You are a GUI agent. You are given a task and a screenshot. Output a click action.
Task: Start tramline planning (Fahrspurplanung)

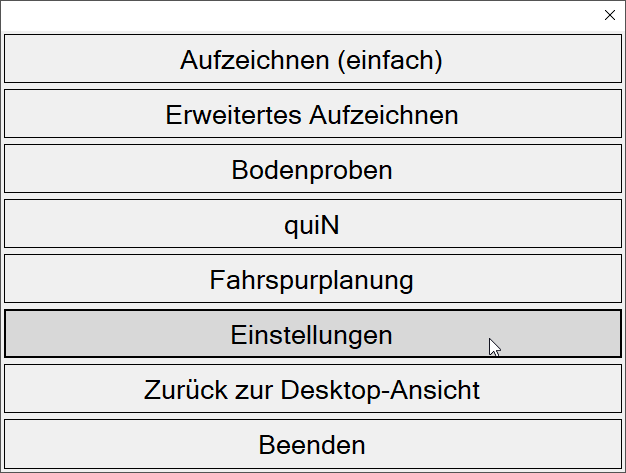point(312,280)
